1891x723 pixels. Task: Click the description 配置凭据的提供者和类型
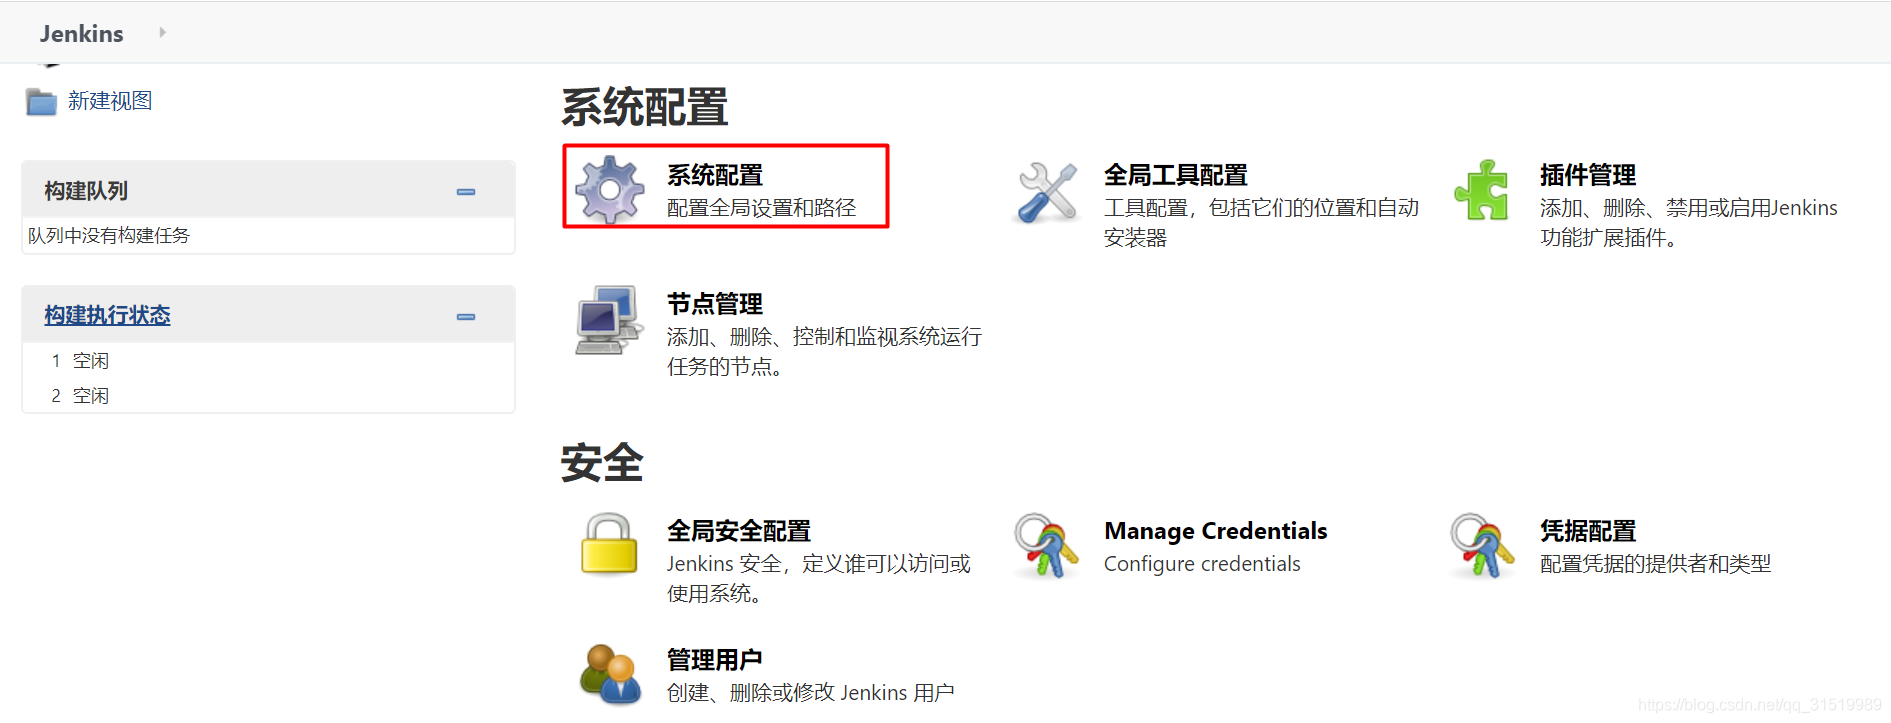coord(1655,564)
